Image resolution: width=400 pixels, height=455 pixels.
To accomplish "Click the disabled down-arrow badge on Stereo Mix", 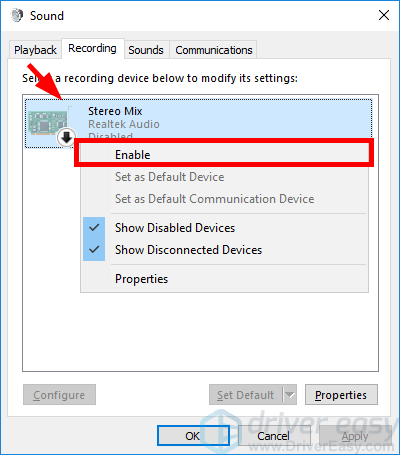I will [x=66, y=137].
